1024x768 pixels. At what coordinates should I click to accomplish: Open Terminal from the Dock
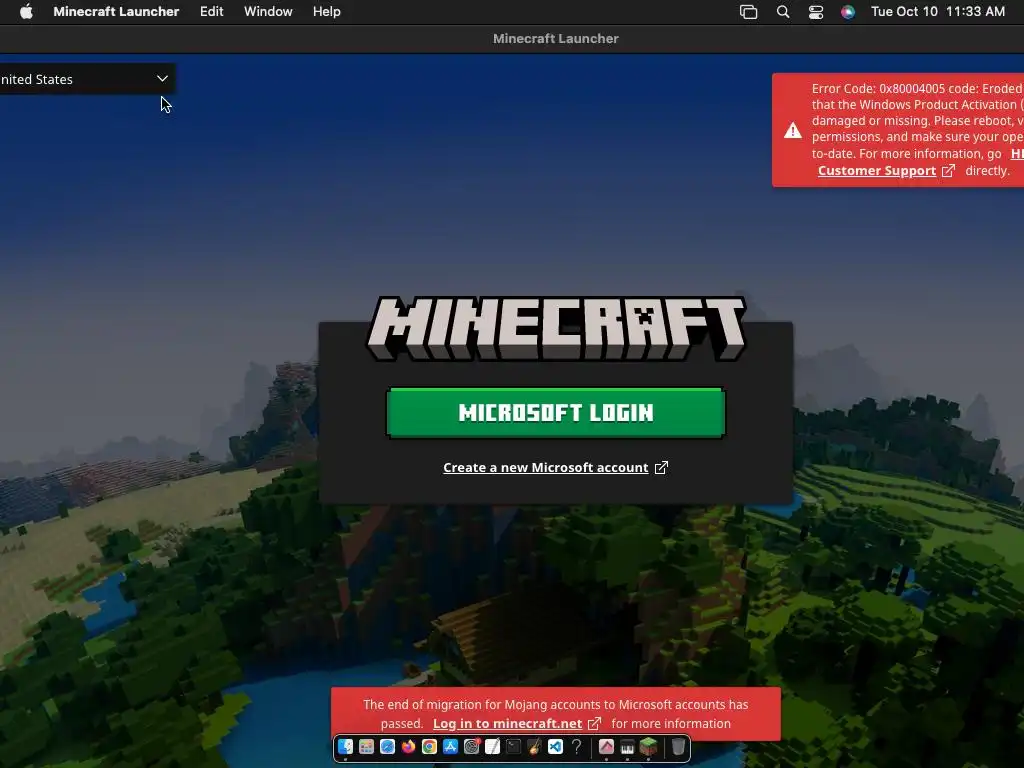(513, 746)
